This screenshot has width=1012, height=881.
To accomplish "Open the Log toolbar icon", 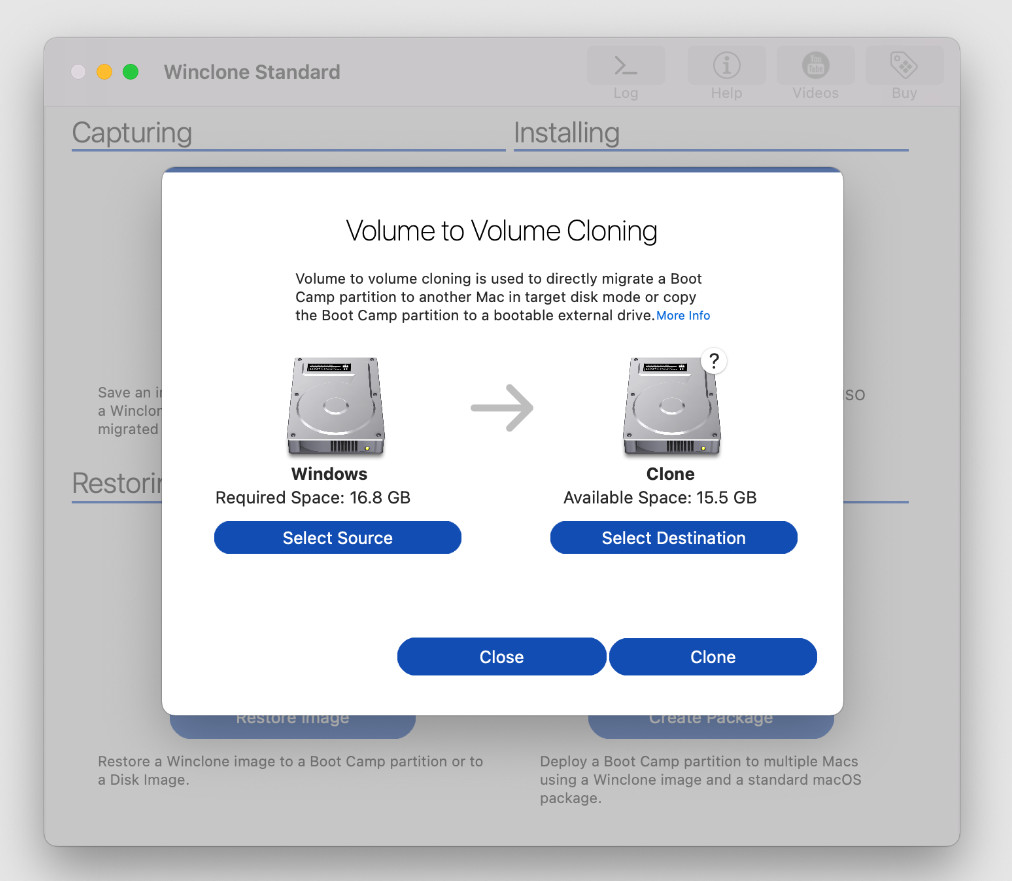I will (625, 66).
